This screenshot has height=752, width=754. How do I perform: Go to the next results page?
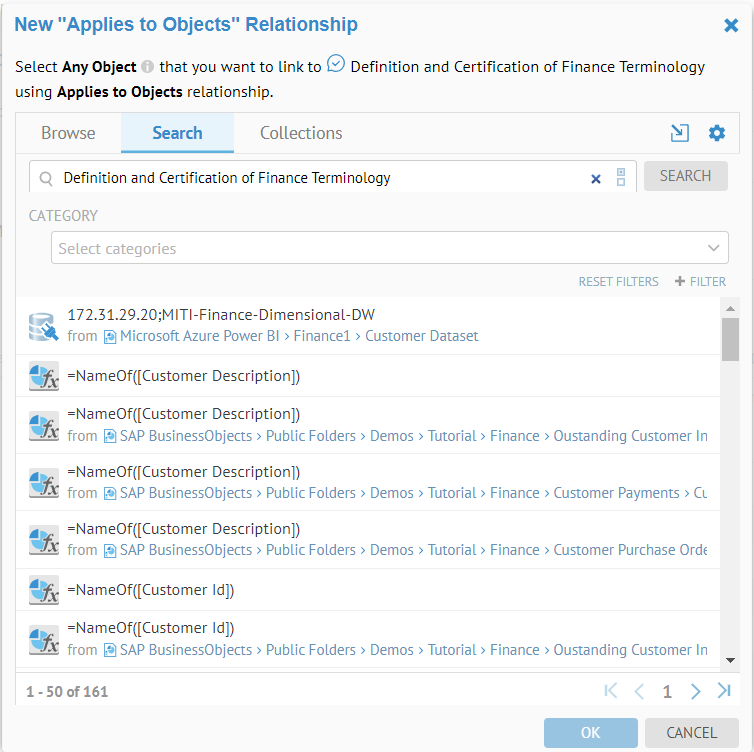click(696, 691)
